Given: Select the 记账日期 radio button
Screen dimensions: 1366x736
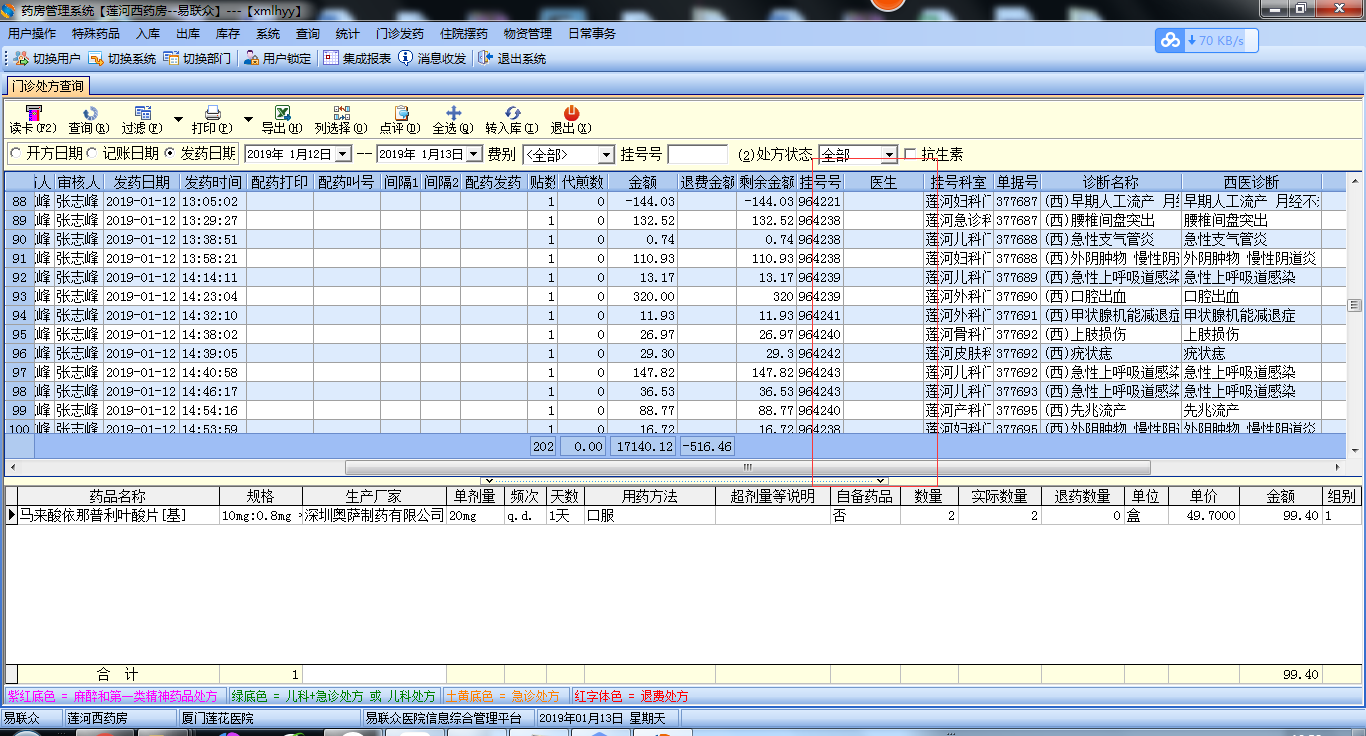Looking at the screenshot, I should point(92,154).
